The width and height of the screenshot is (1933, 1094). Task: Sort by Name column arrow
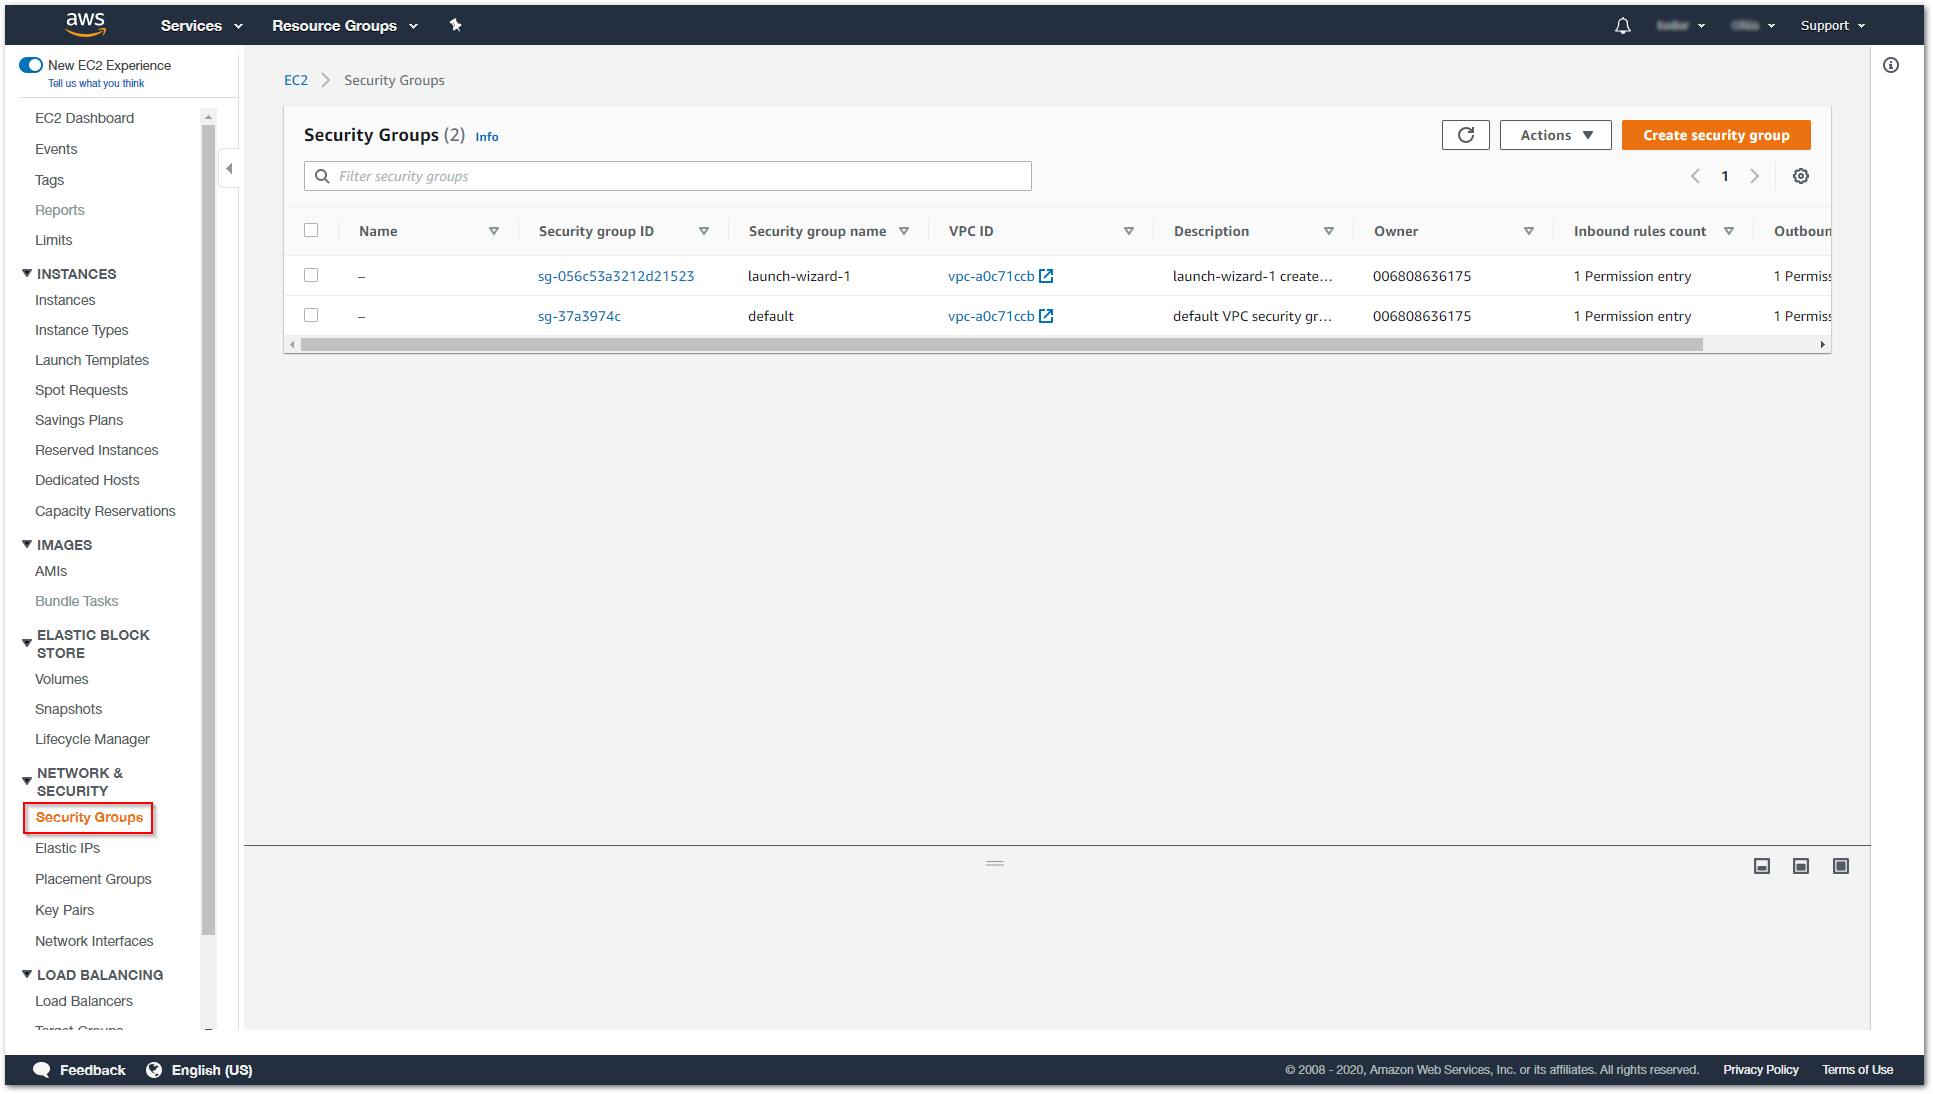[493, 231]
